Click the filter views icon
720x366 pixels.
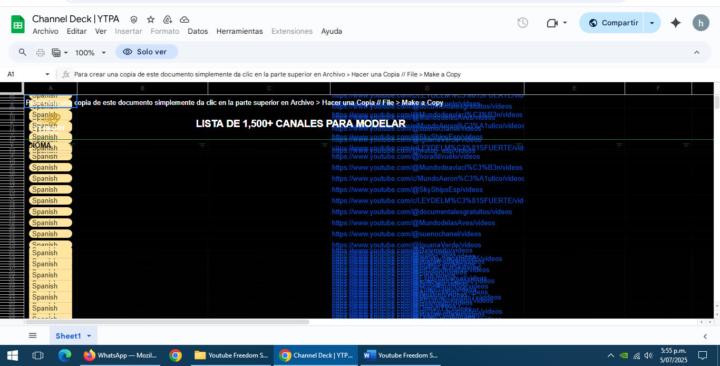click(x=56, y=52)
